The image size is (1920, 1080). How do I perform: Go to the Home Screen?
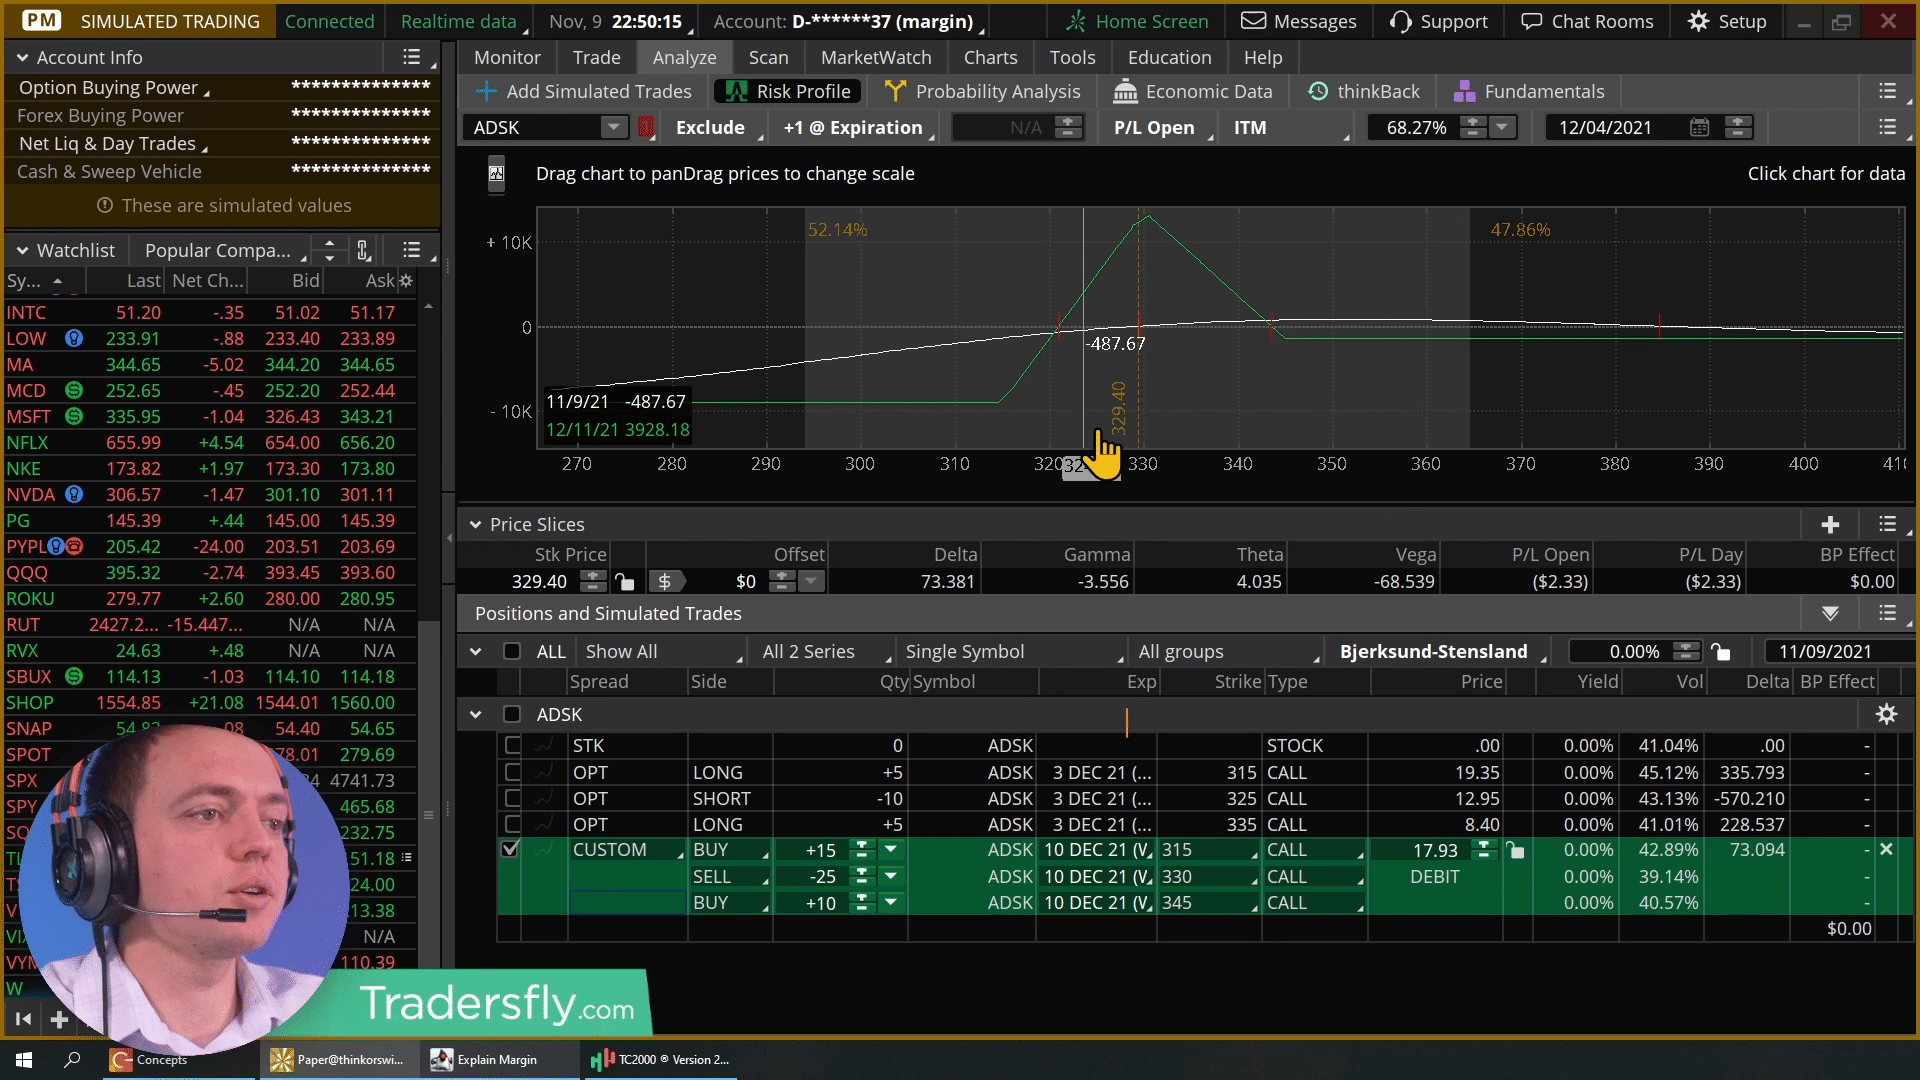tap(1137, 21)
